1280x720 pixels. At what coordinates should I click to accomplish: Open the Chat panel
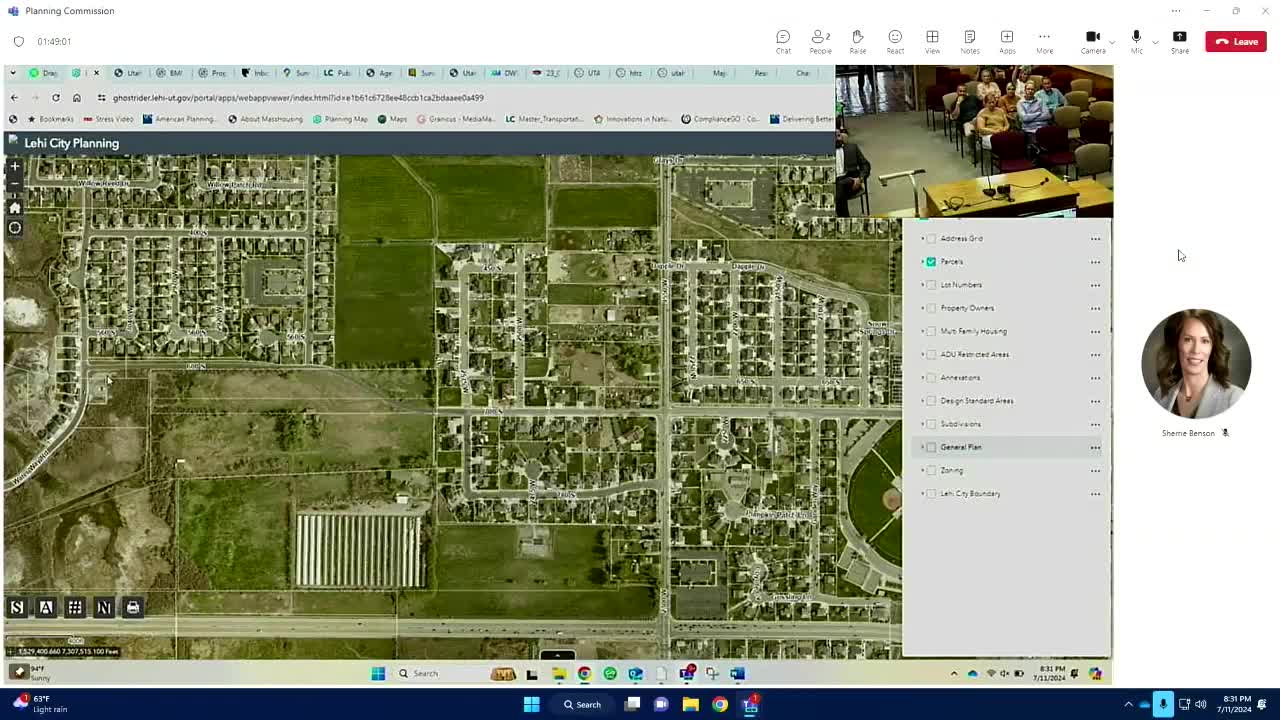click(x=783, y=41)
